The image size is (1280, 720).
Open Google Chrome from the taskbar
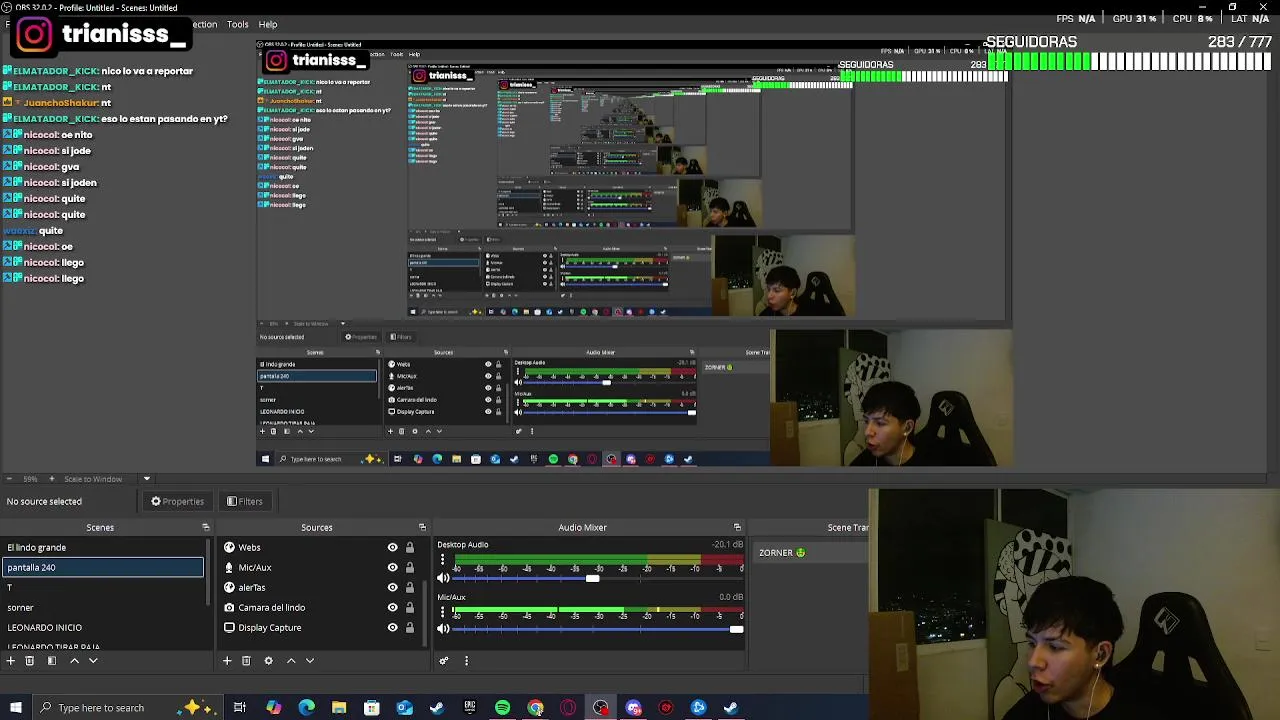coord(535,708)
